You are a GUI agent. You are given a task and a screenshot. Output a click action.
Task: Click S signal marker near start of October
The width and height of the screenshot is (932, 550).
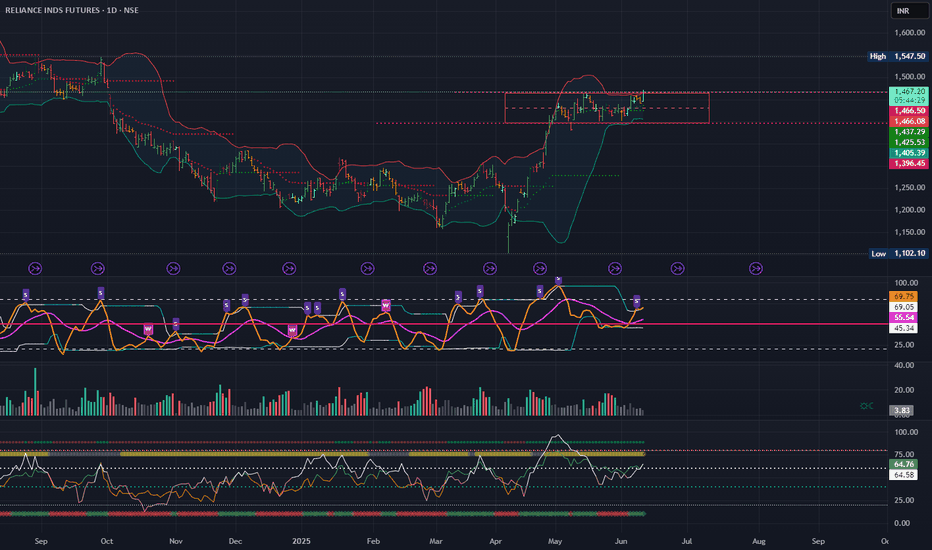tap(100, 293)
